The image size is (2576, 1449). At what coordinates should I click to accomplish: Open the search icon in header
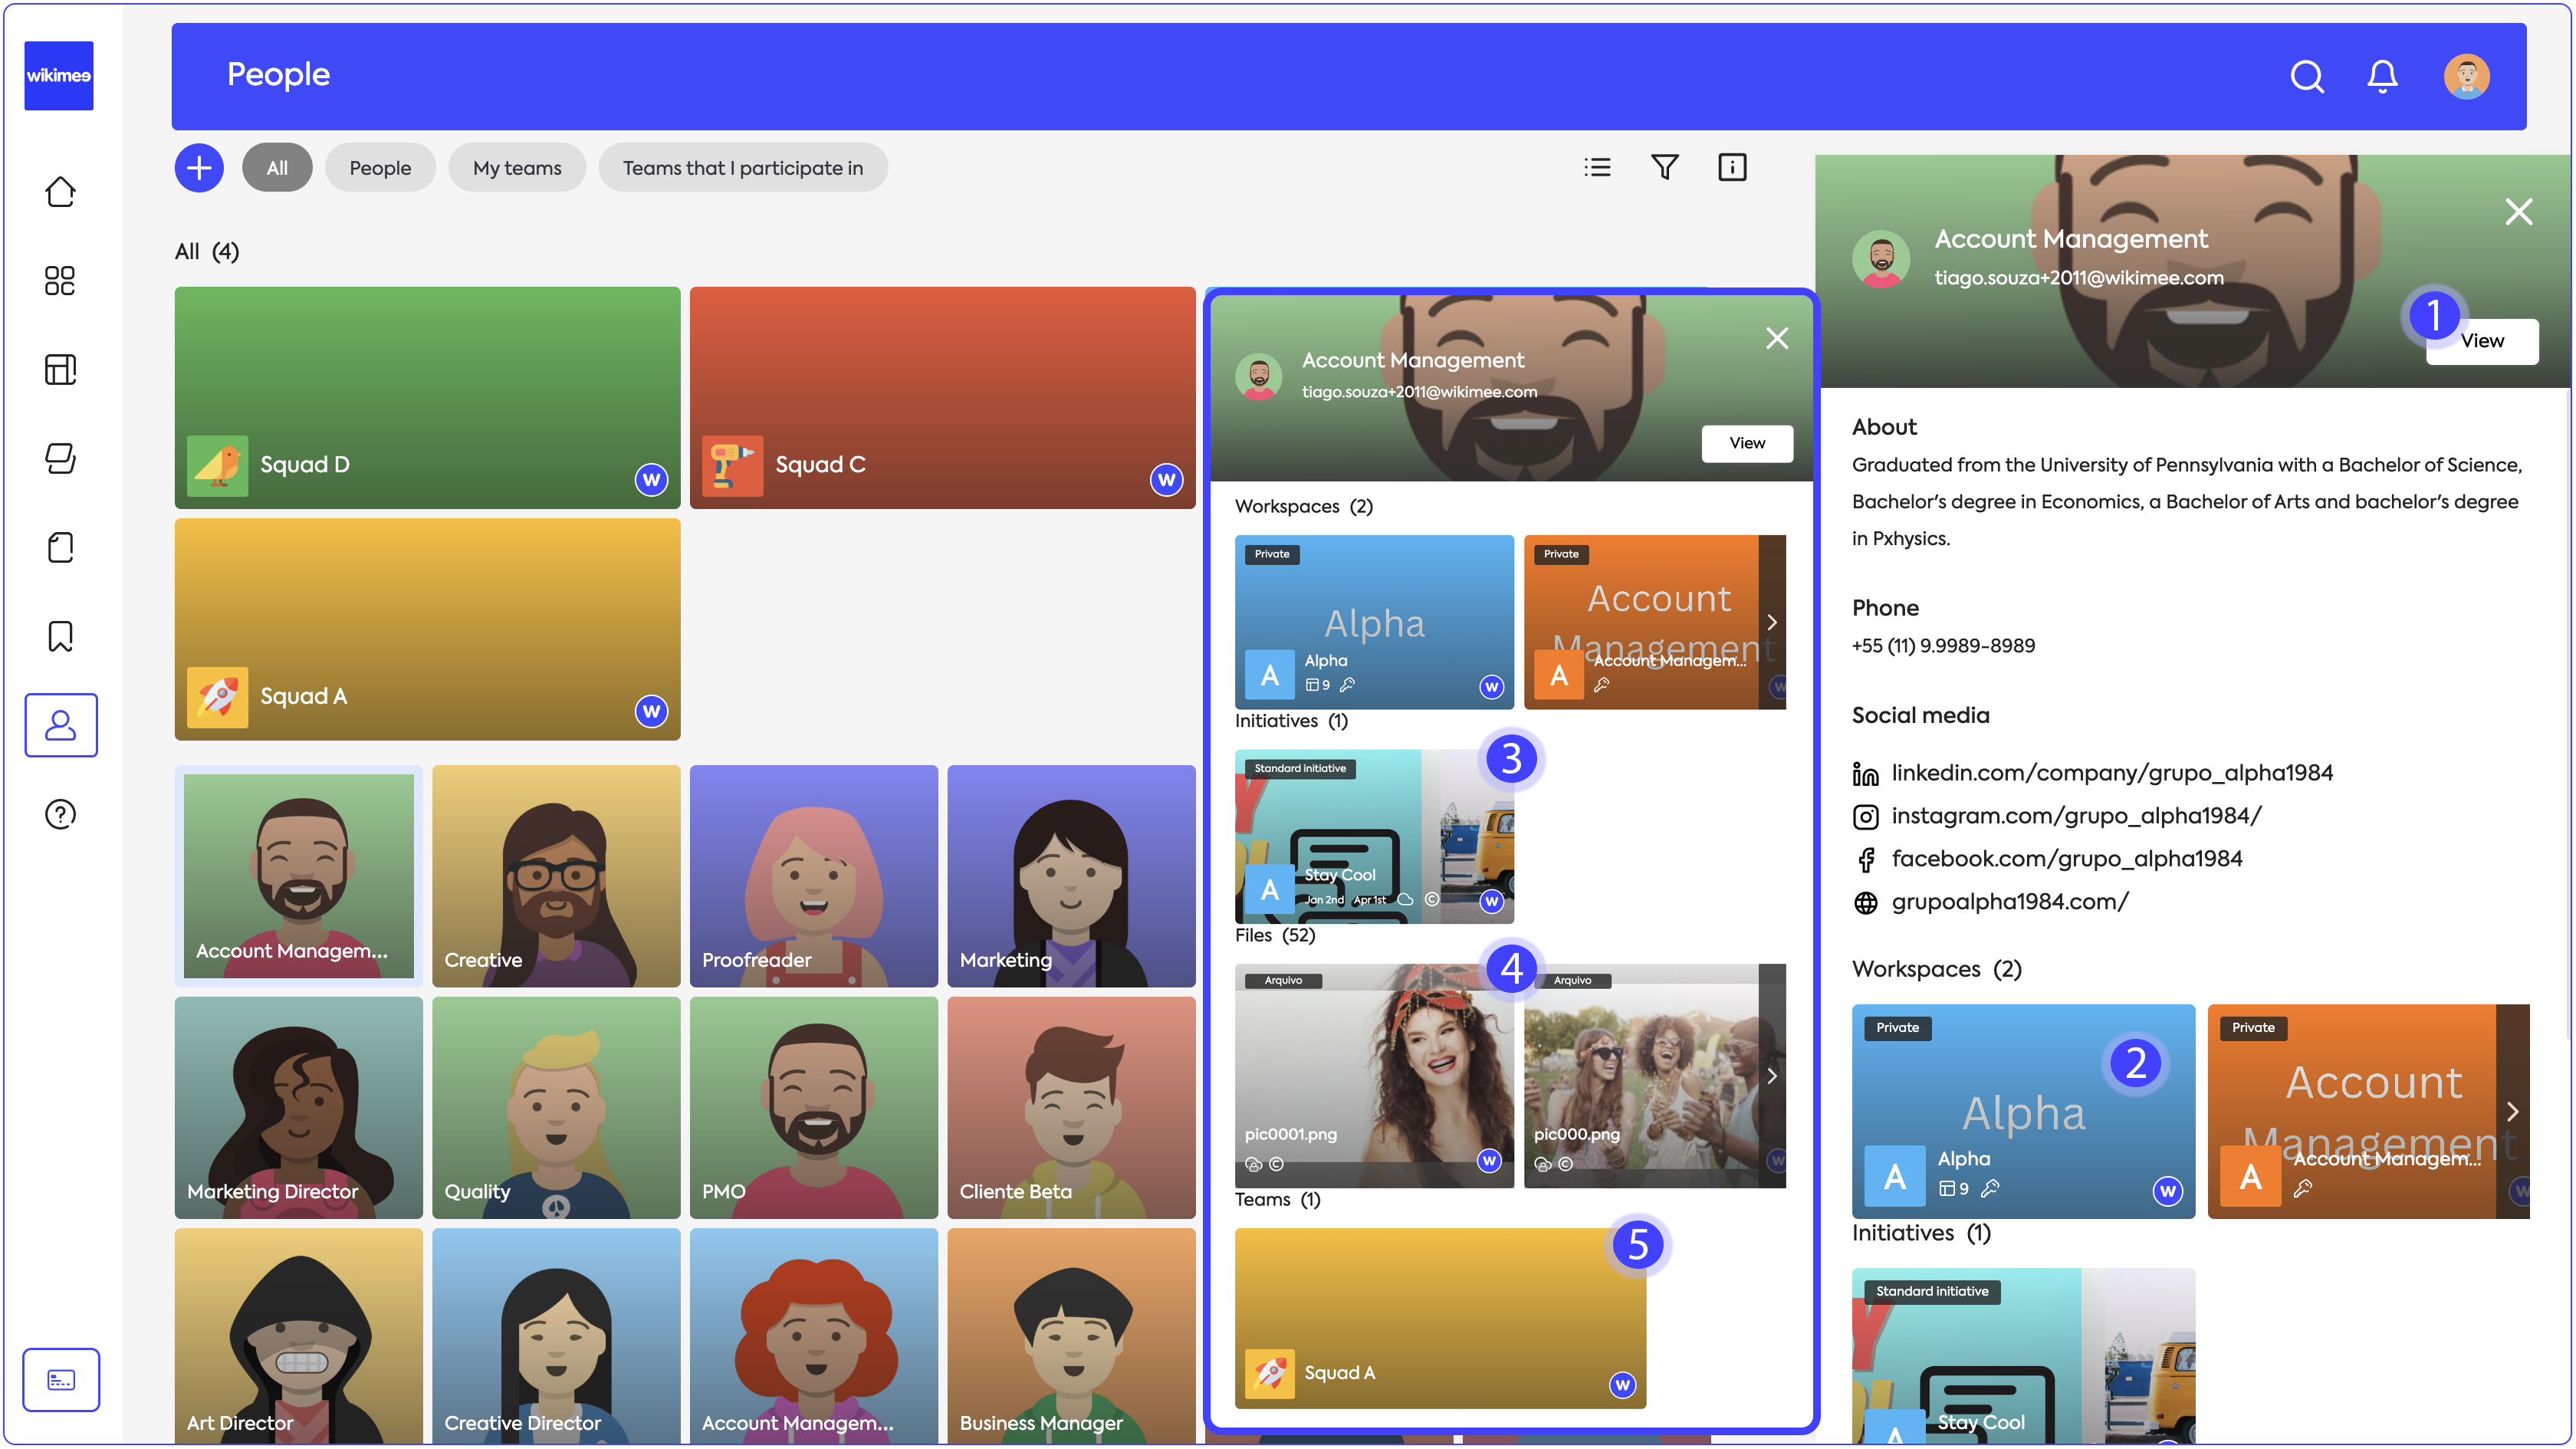coord(2306,76)
